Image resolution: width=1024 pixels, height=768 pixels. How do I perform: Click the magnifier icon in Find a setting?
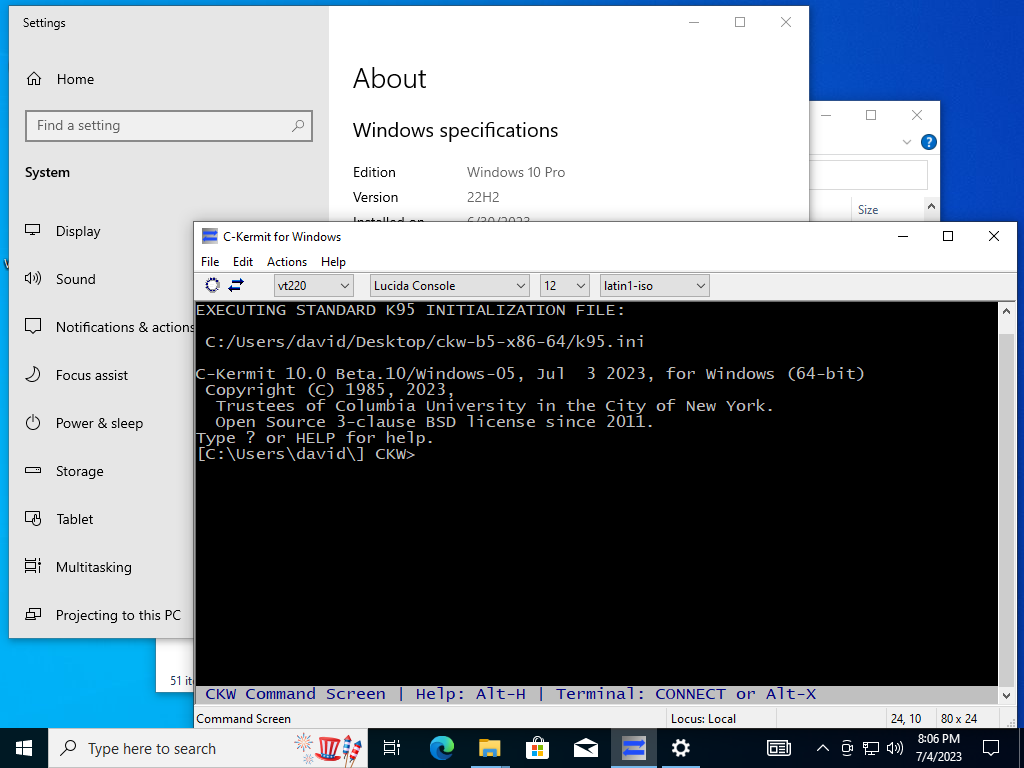coord(298,125)
